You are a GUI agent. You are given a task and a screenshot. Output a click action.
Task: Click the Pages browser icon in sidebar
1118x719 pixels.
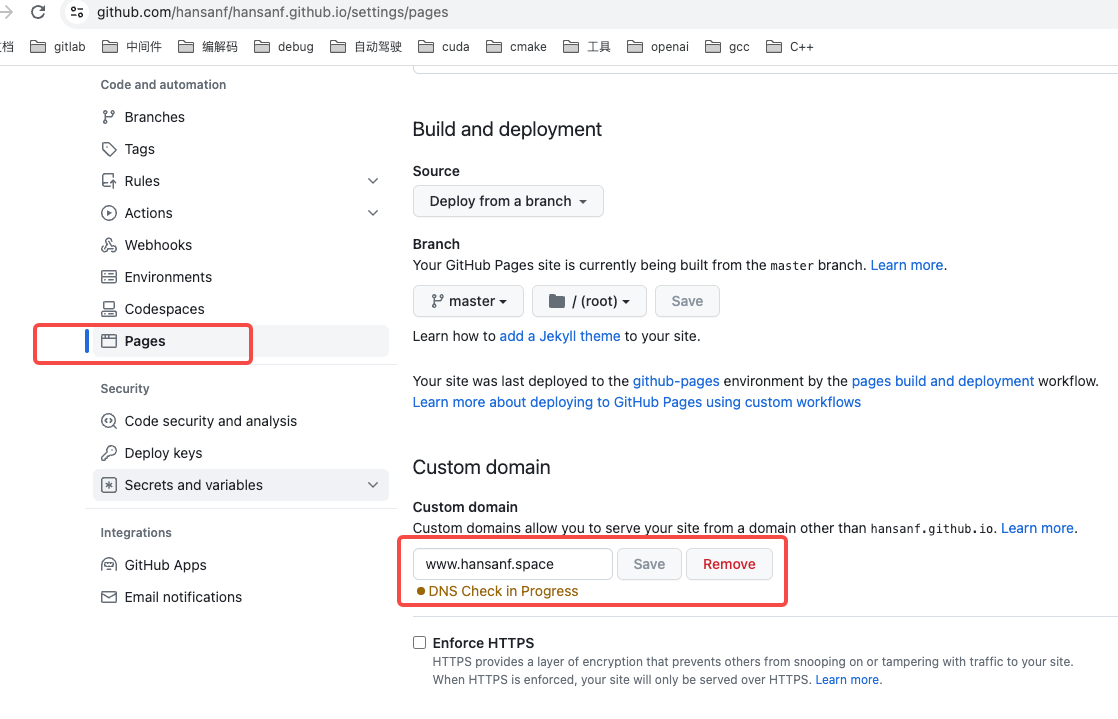(108, 341)
